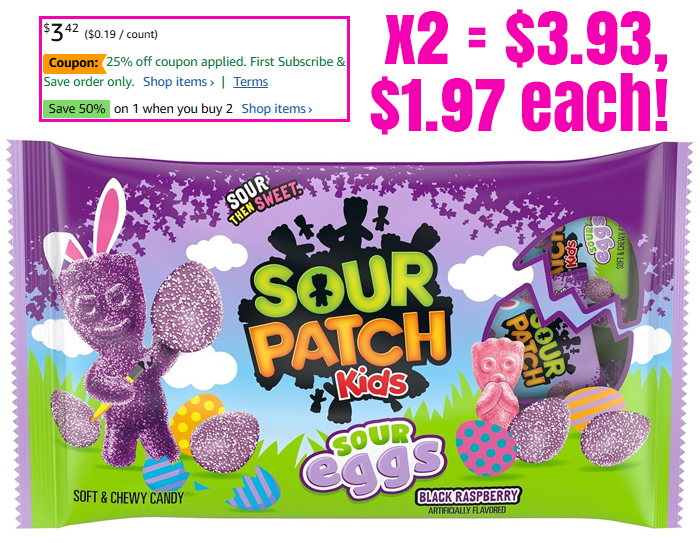Click the Black Raspberry flavor label
The width and height of the screenshot is (700, 551).
[468, 496]
